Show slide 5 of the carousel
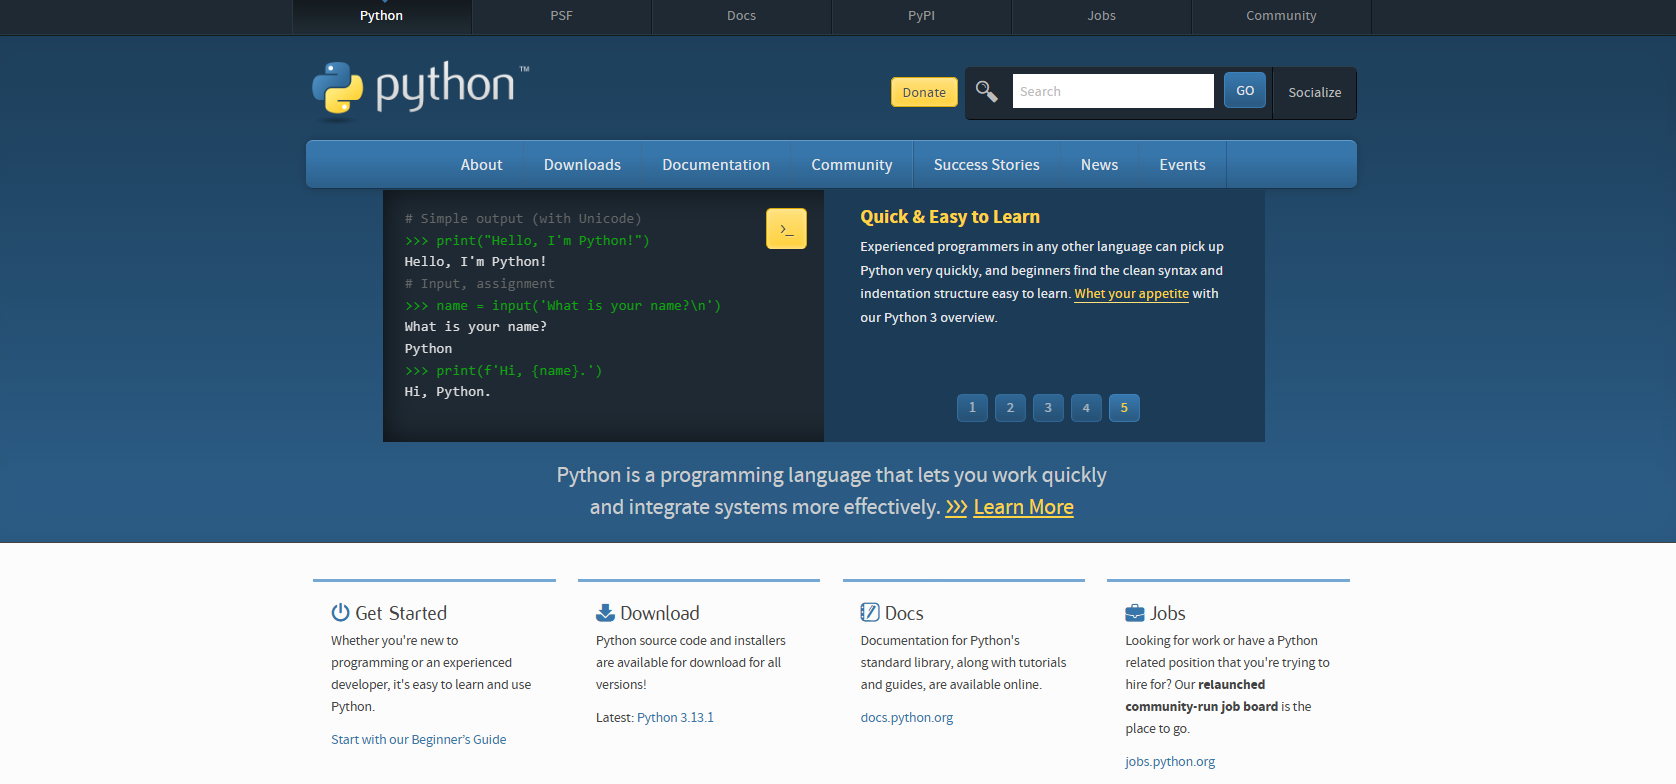Image resolution: width=1676 pixels, height=784 pixels. pos(1124,408)
